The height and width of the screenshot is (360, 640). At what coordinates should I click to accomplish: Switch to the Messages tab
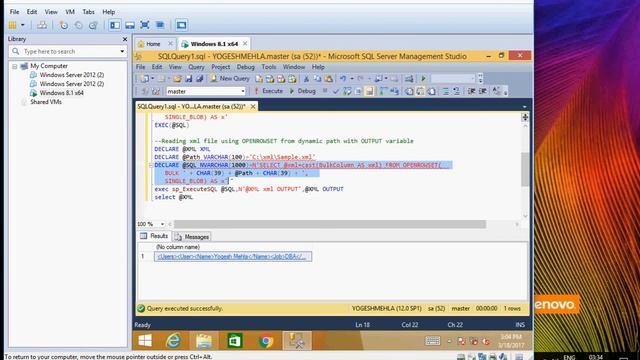tap(192, 237)
